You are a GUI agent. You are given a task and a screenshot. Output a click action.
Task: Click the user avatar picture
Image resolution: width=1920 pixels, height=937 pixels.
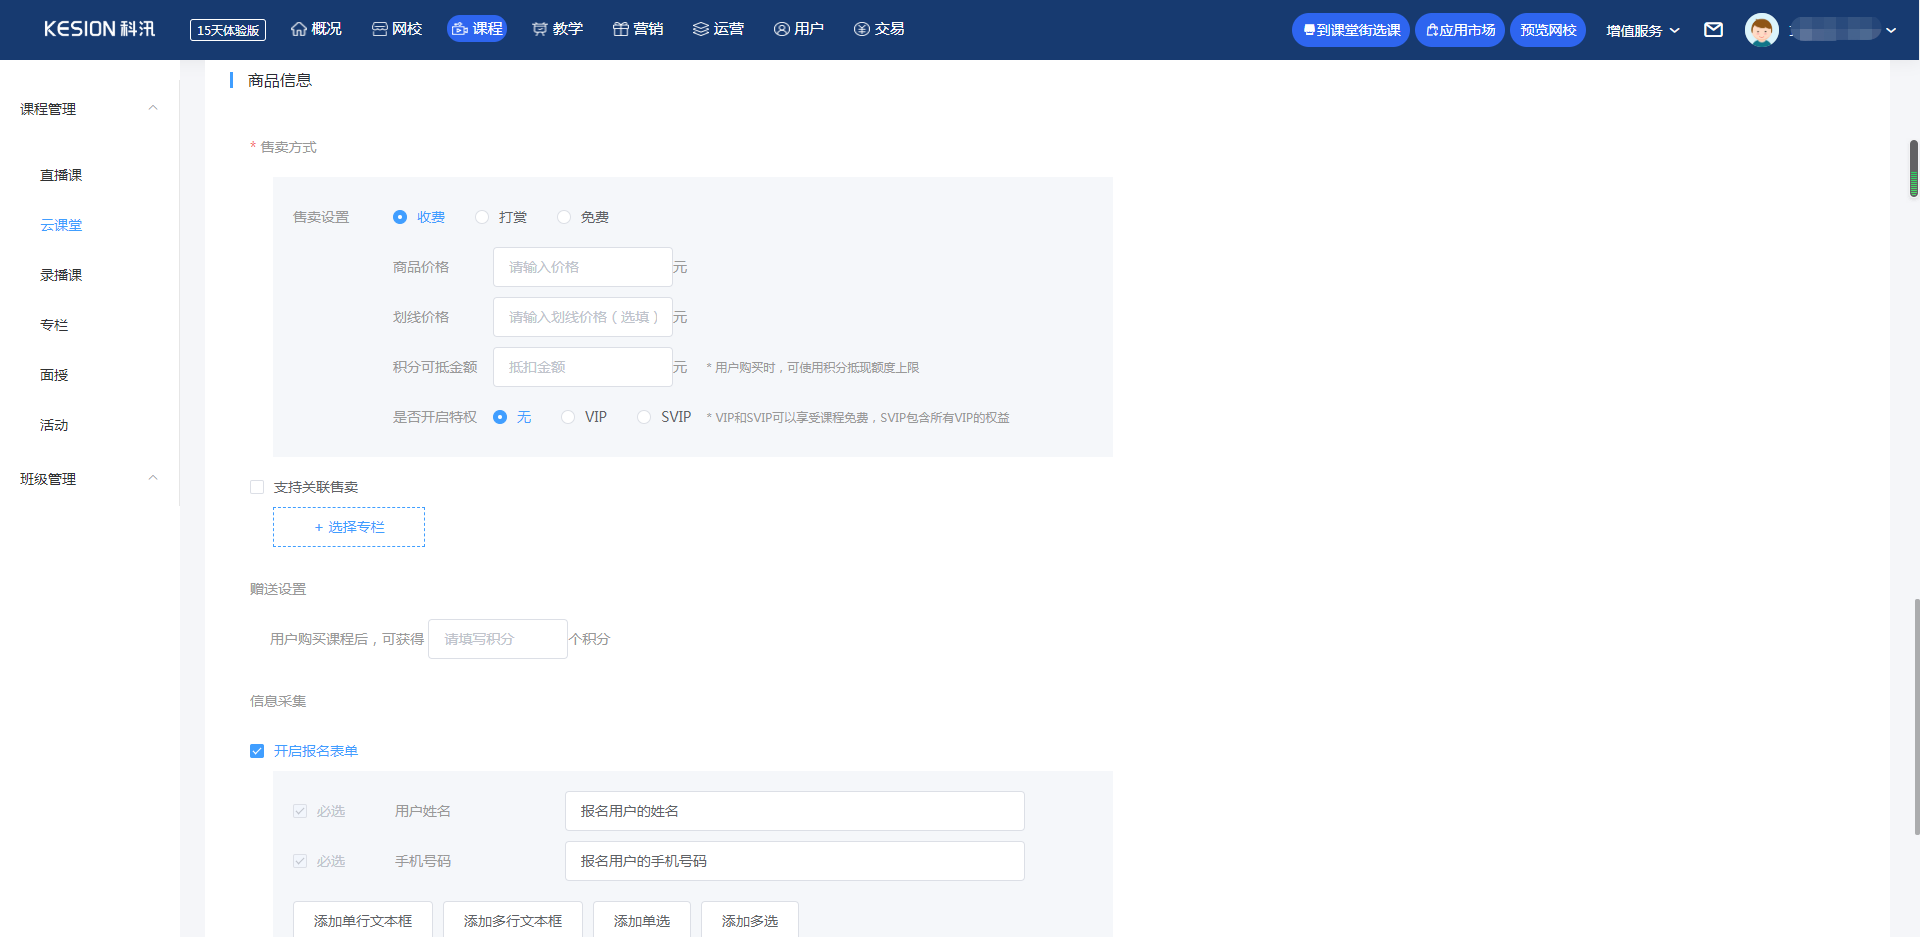(x=1761, y=30)
